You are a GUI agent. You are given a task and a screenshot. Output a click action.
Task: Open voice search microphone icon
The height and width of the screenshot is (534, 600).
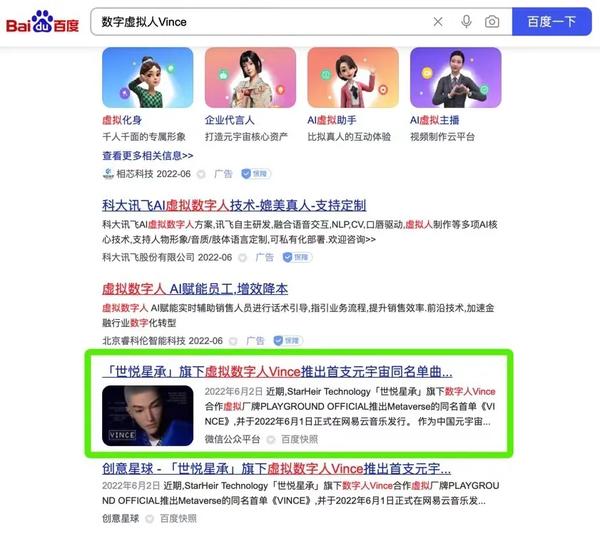(x=466, y=22)
